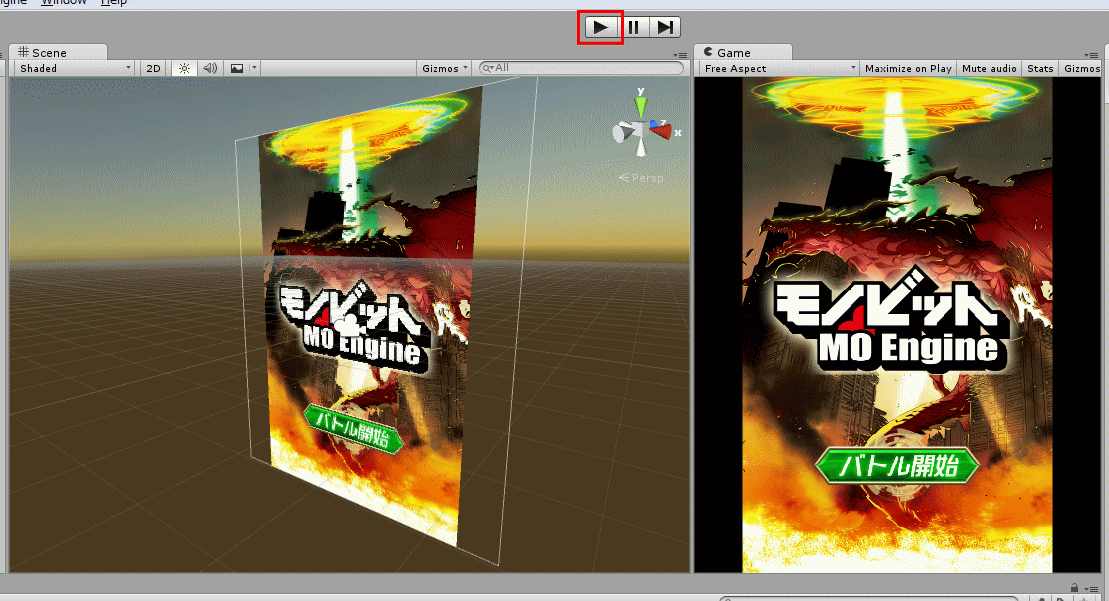Toggle the Persp projection label
Screen dimensions: 1109x601
pyautogui.click(x=641, y=177)
